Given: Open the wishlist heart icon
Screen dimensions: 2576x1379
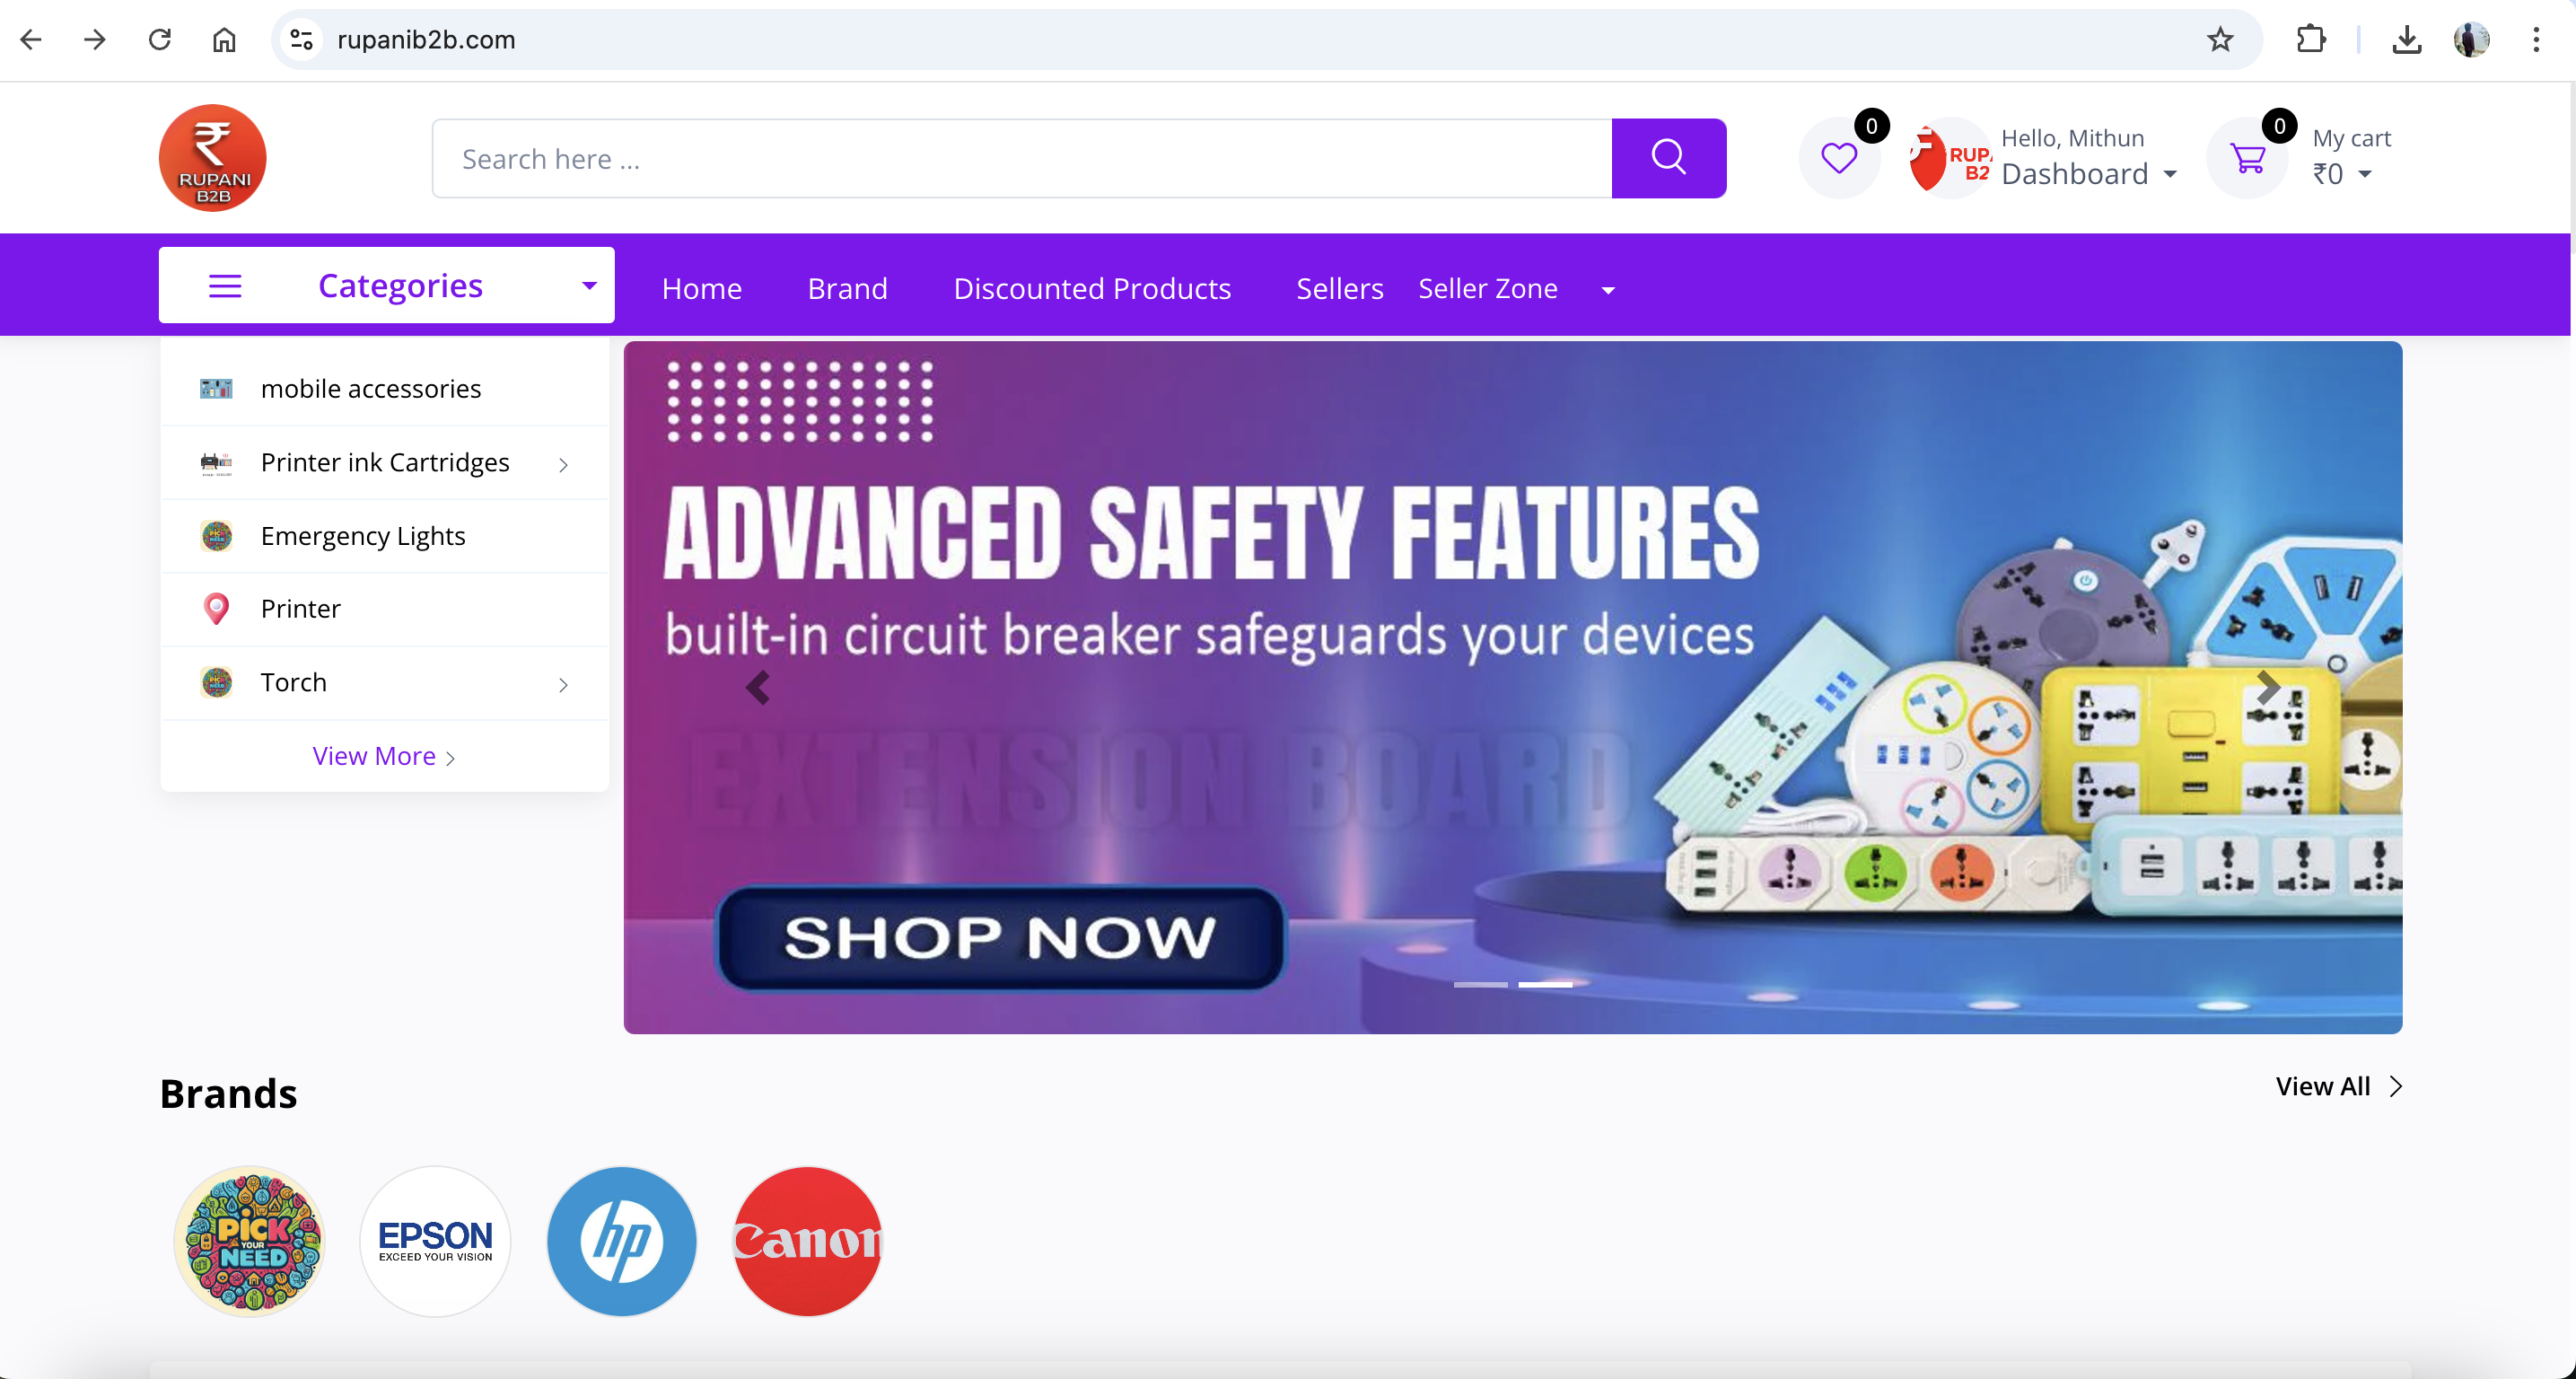Looking at the screenshot, I should 1838,158.
